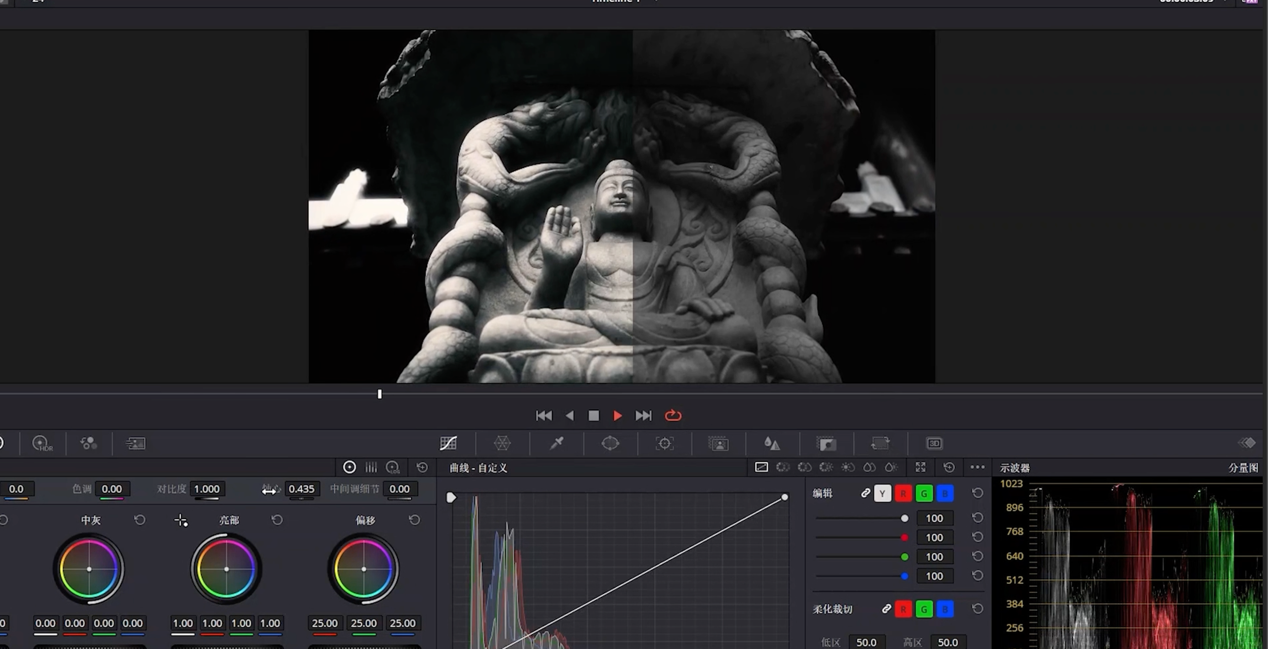Screen dimensions: 1268x649
Task: Enable the green curve channel in 编辑
Action: point(924,493)
